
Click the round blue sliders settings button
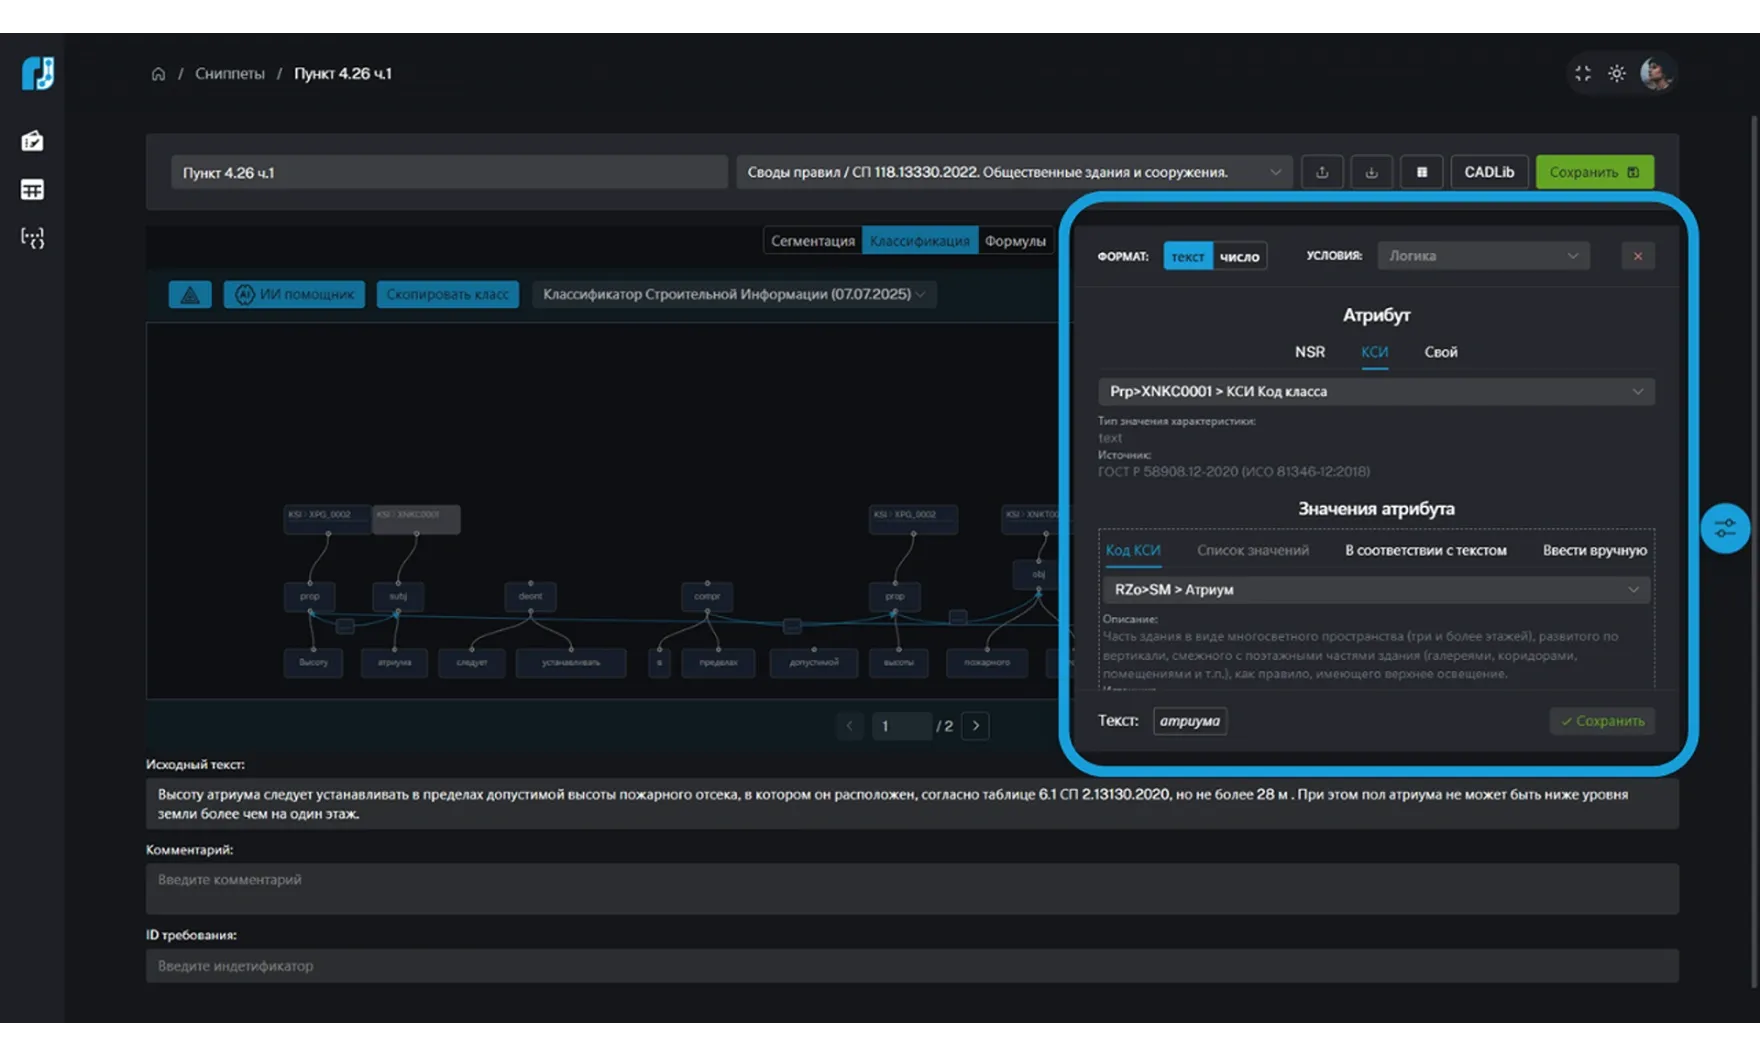click(x=1725, y=528)
